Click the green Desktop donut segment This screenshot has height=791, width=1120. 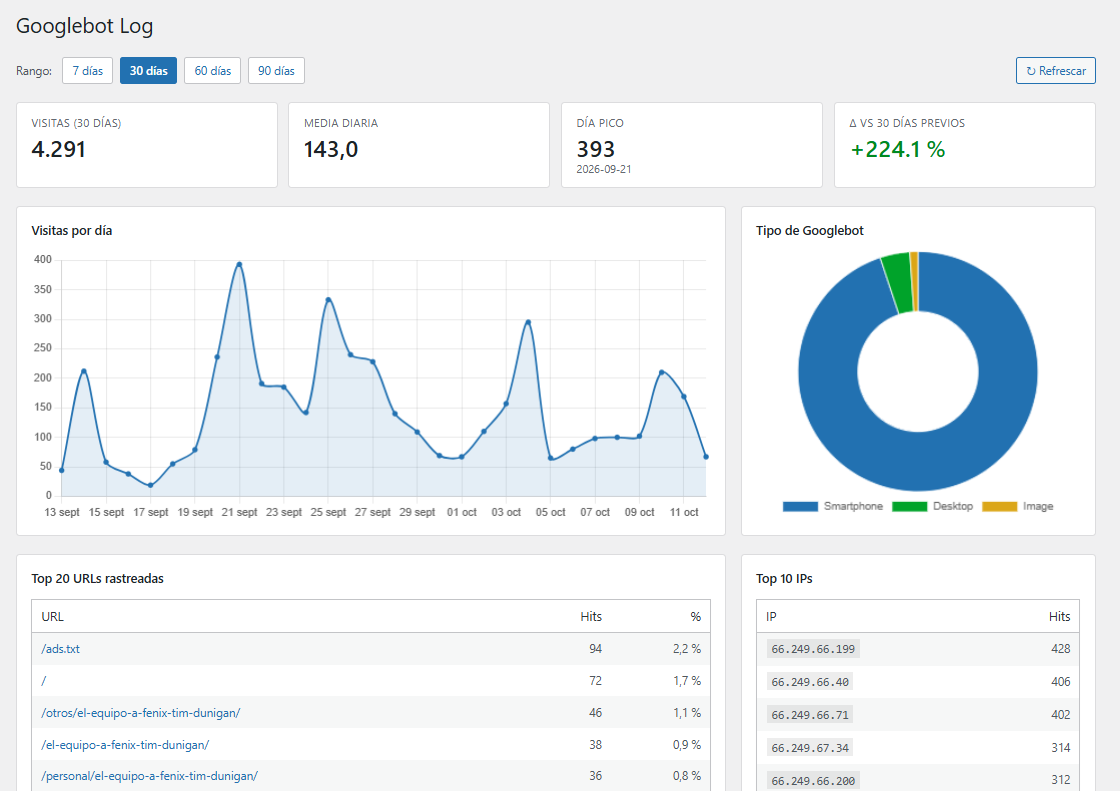897,284
